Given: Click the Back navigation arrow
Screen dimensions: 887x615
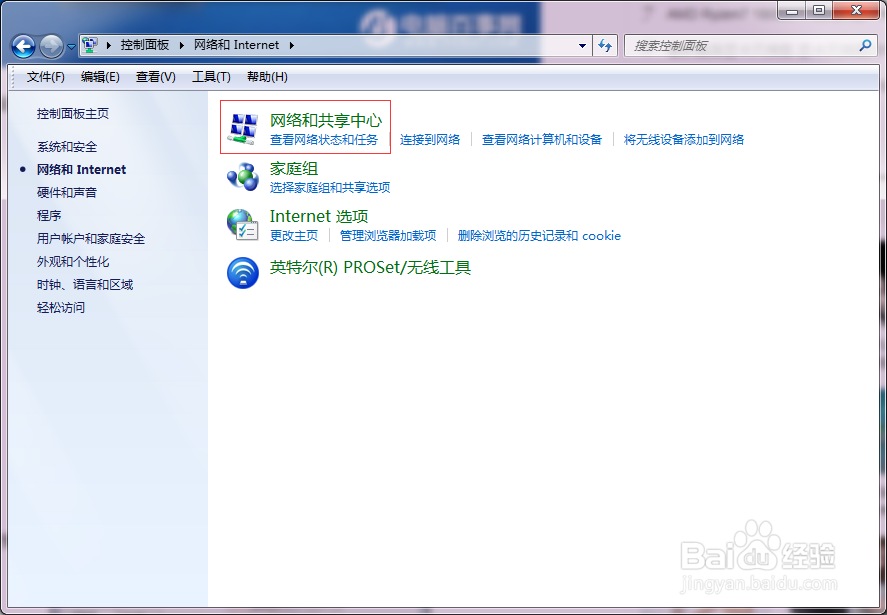Looking at the screenshot, I should click(x=24, y=46).
